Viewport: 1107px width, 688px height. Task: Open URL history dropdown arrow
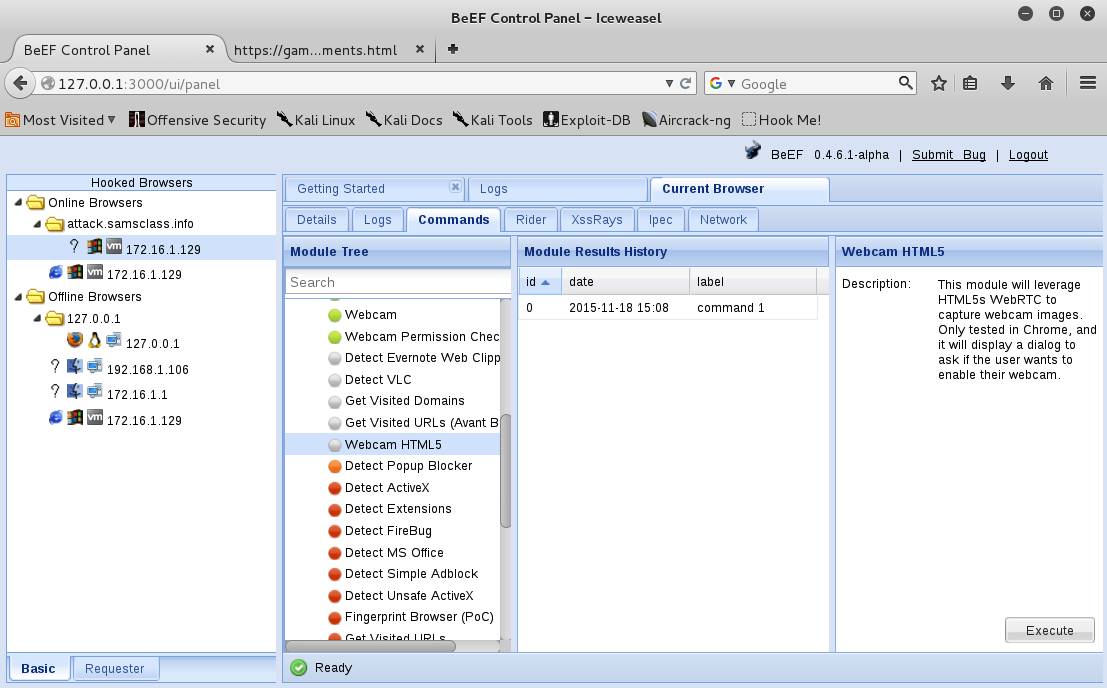[x=669, y=83]
